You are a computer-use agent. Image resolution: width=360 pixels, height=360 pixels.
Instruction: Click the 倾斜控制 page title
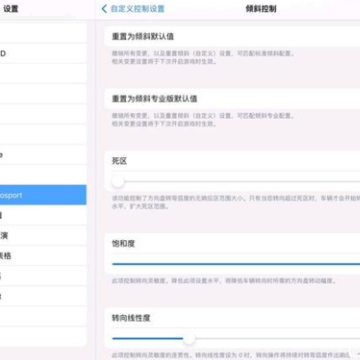(x=261, y=9)
